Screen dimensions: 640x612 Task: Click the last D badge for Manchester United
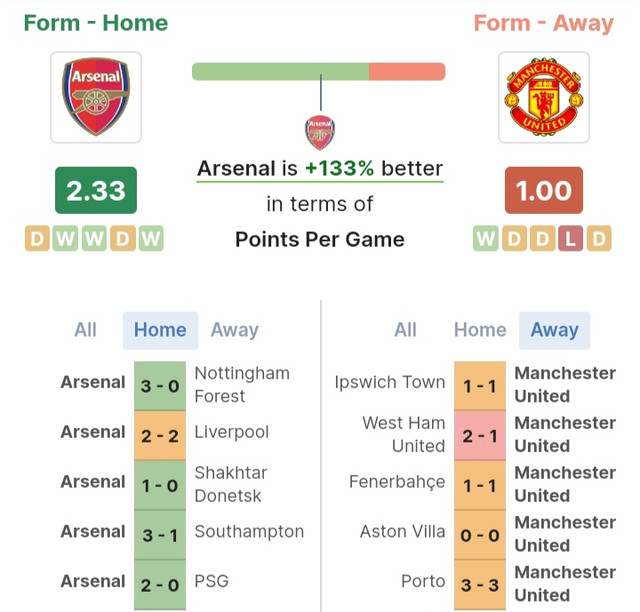click(599, 238)
